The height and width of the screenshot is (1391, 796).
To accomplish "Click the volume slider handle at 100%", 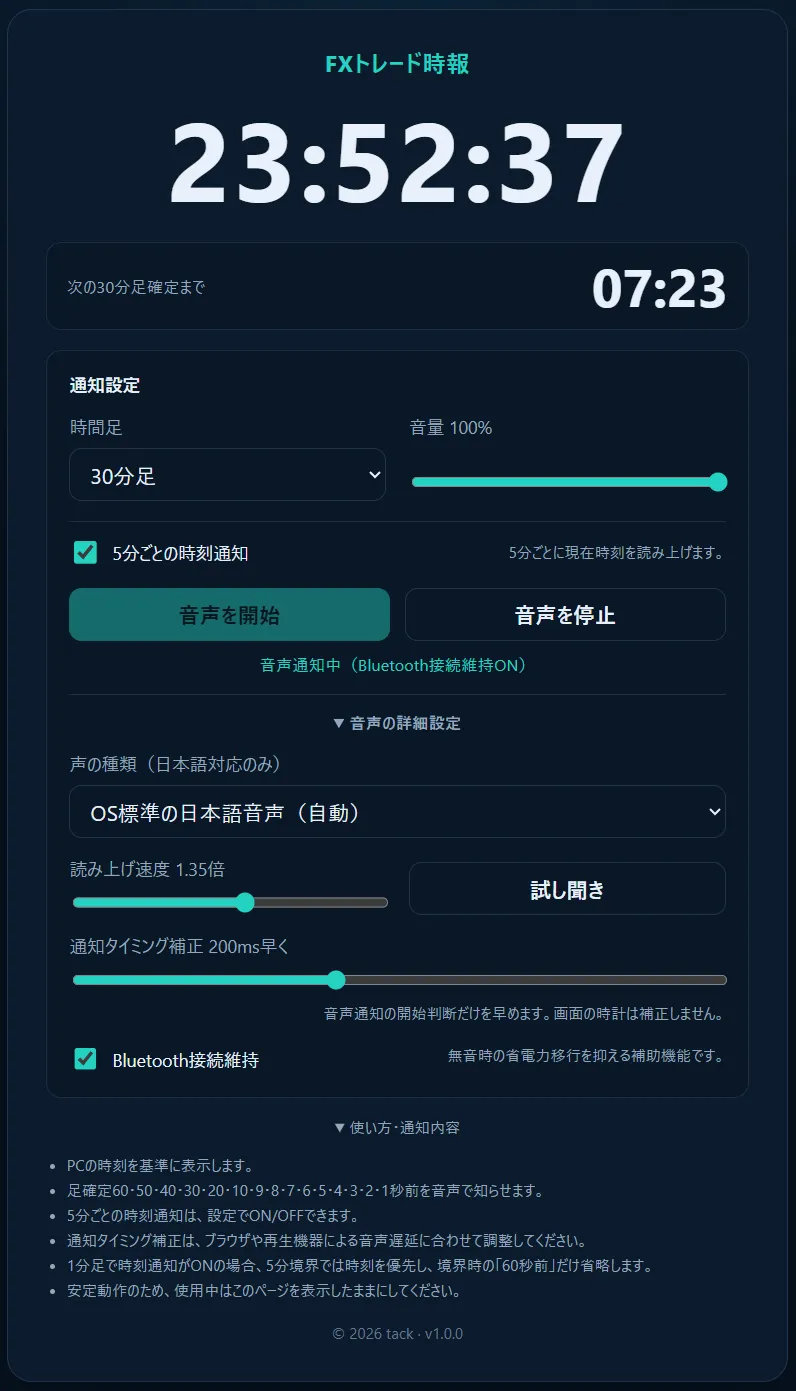I will click(x=717, y=482).
